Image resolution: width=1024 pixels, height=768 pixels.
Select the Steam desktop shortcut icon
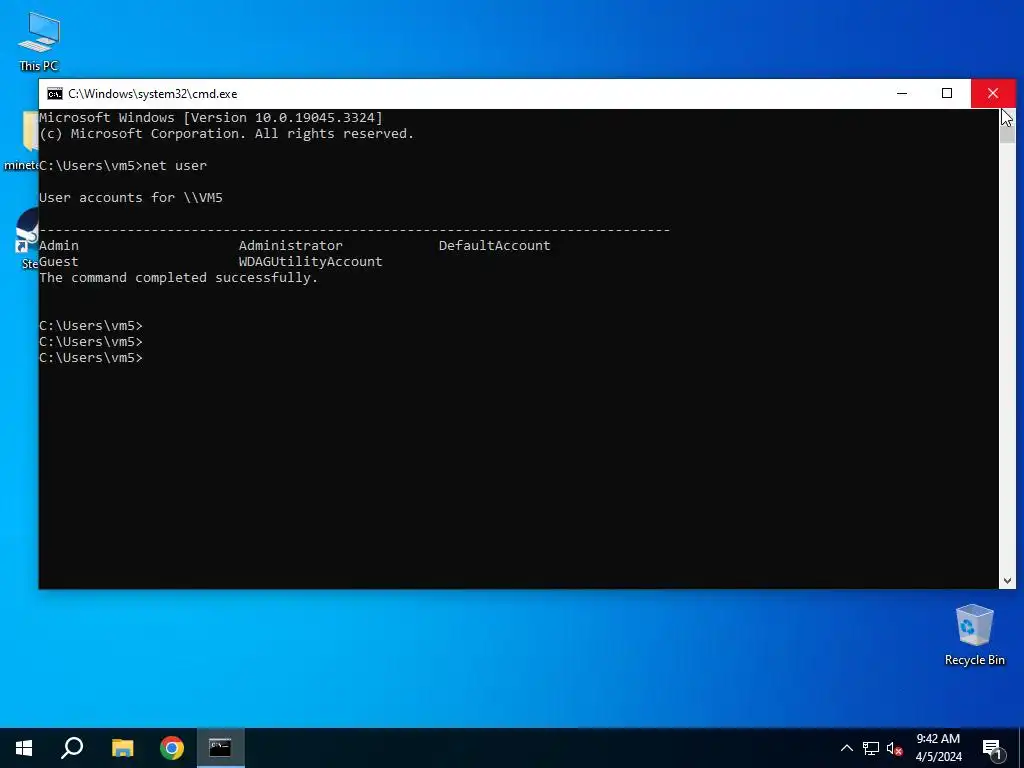(28, 238)
